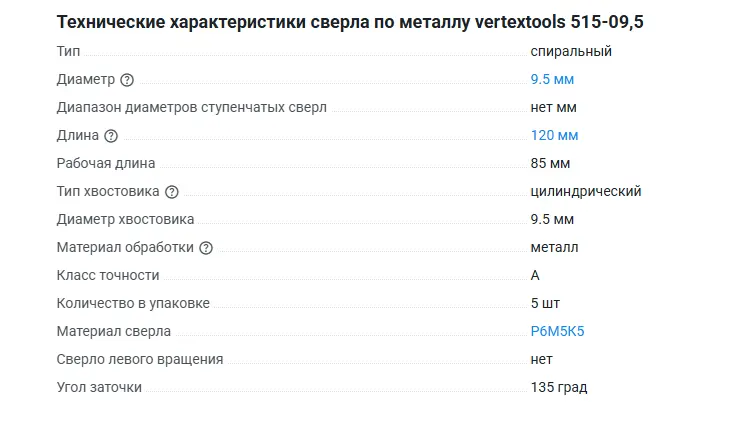Click the 135 град sharpening angle value
Viewport: 742px width, 425px height.
pos(559,387)
